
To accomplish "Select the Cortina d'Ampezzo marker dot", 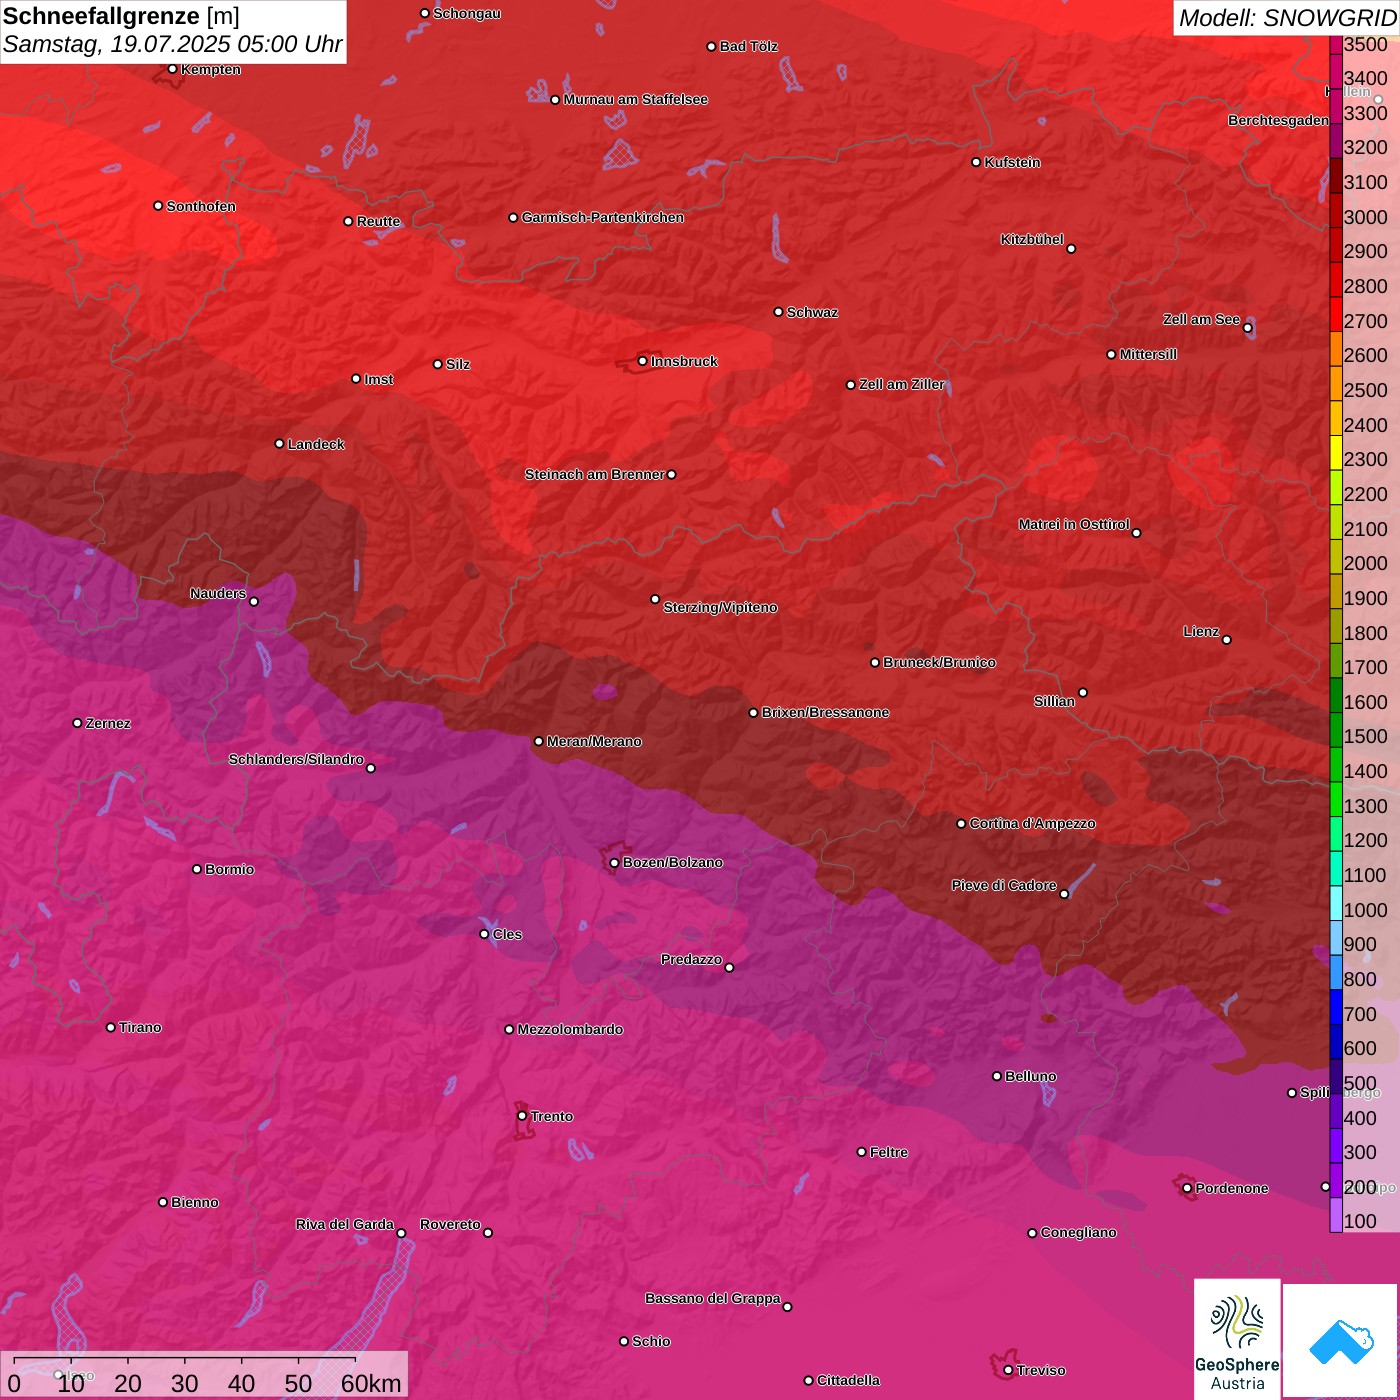I will point(962,824).
